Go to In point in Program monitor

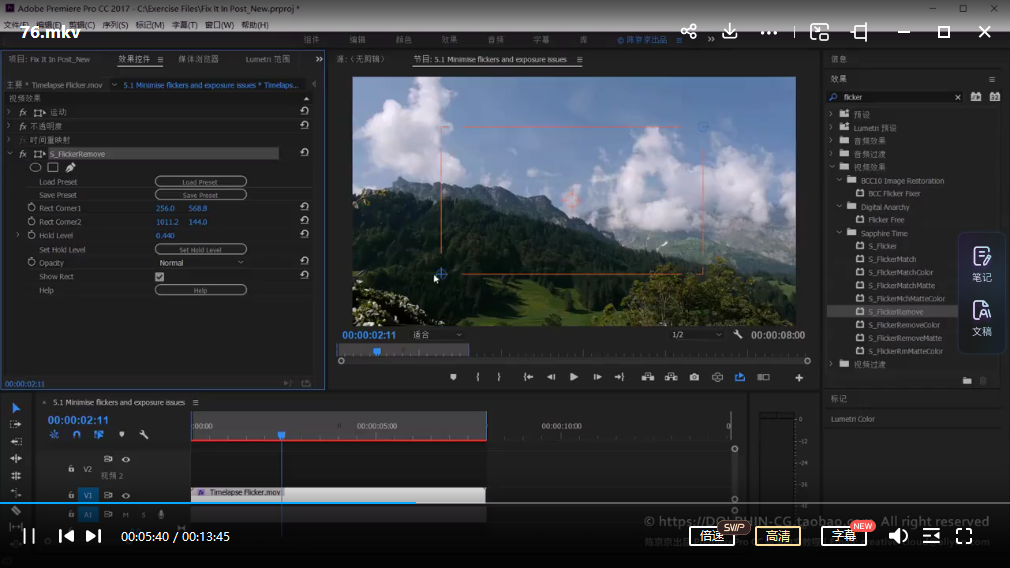528,377
